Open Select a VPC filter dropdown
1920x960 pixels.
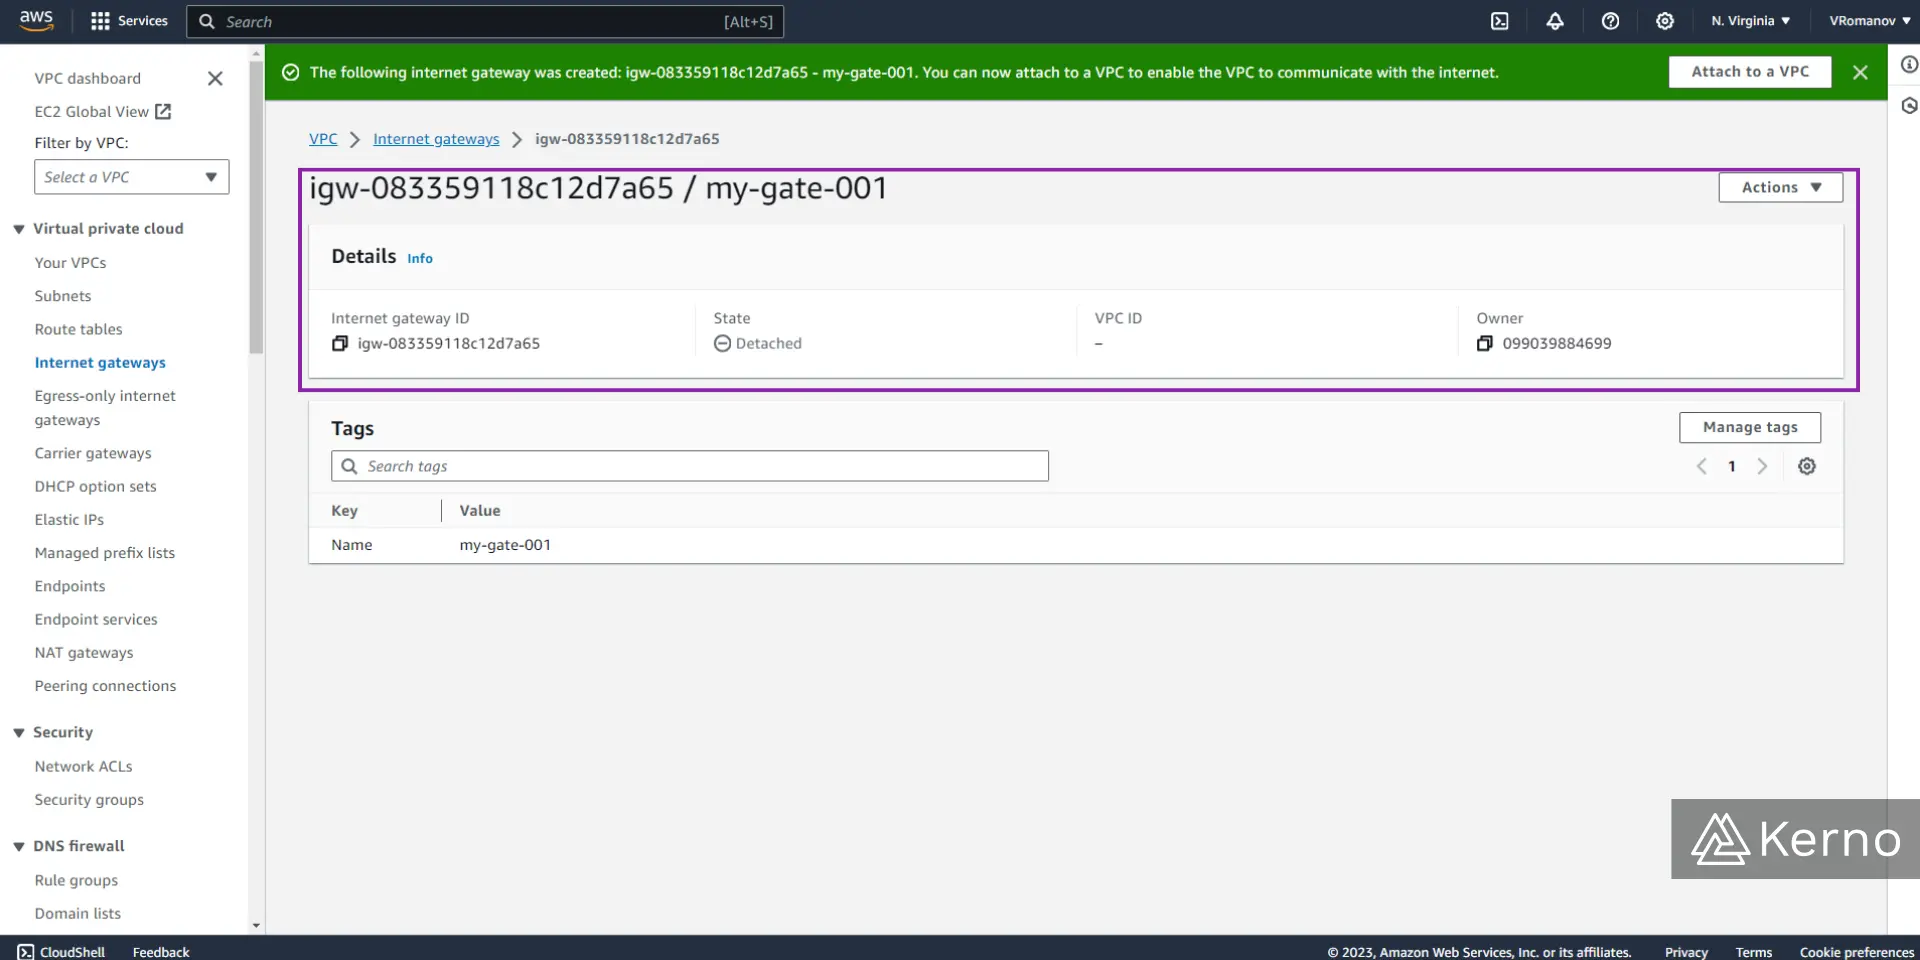[131, 177]
